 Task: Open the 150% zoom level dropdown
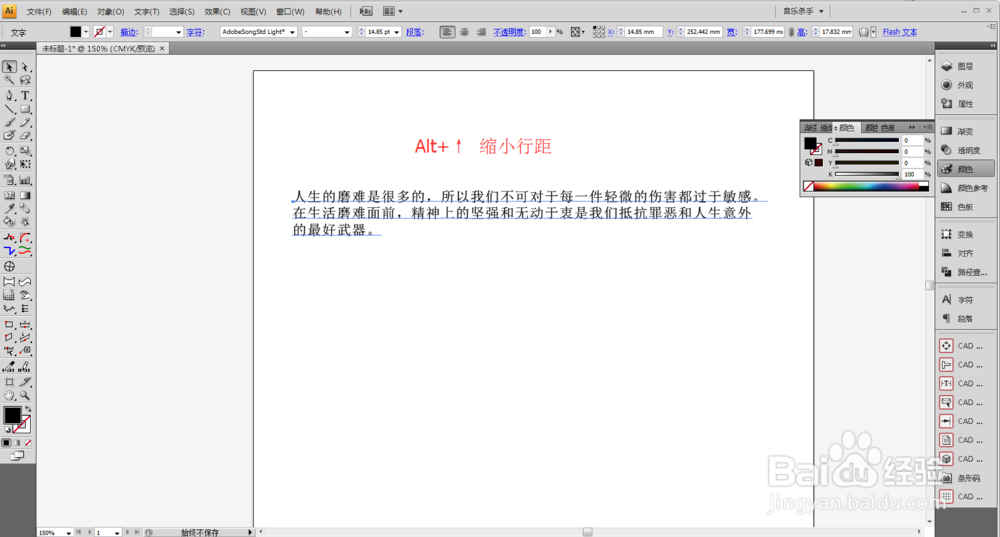click(68, 533)
